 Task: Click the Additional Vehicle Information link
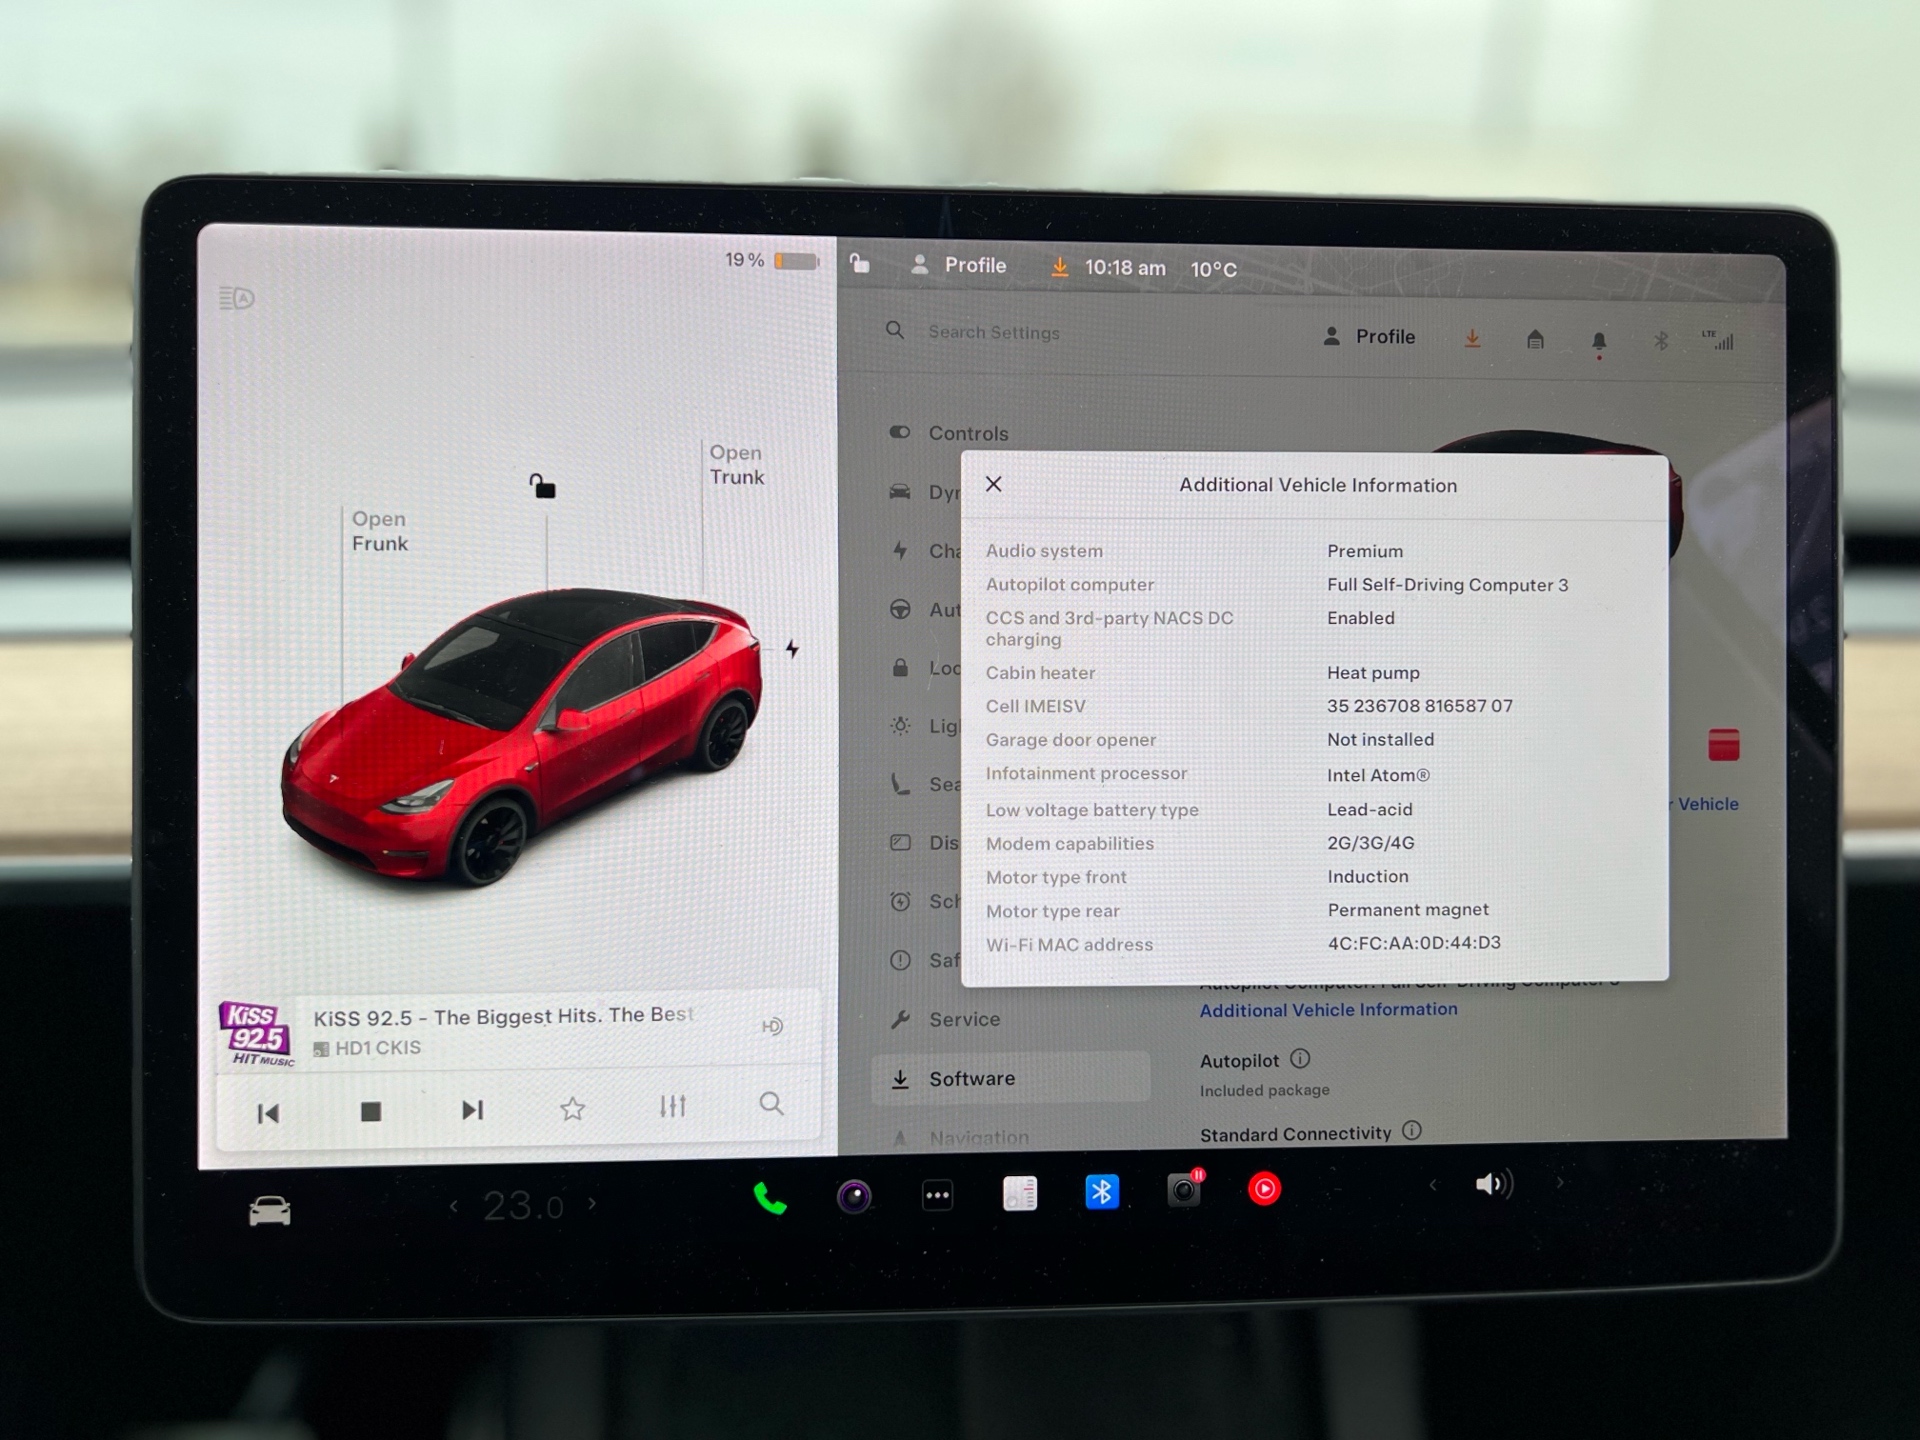(1328, 1010)
